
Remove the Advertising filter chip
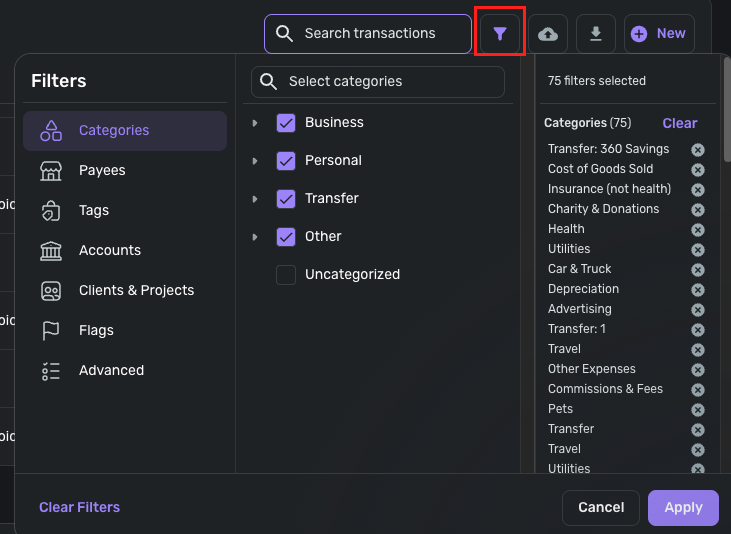[x=698, y=310]
